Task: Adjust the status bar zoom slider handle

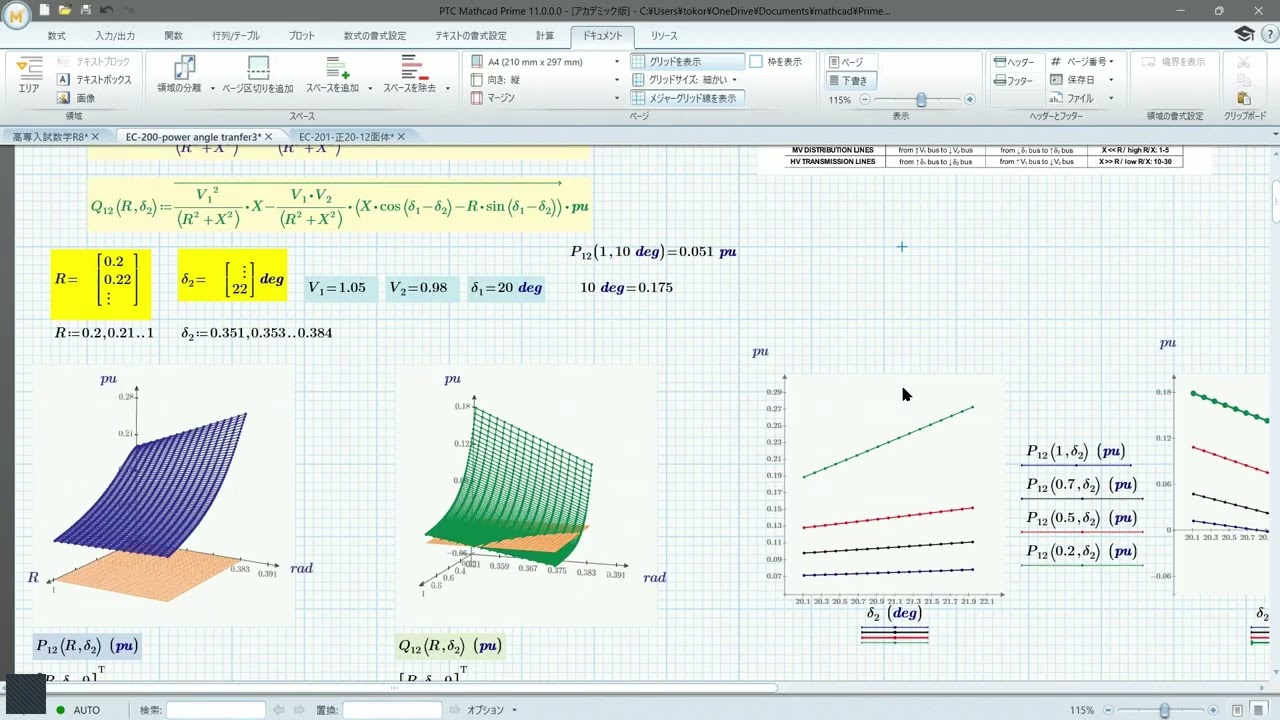Action: pos(1164,710)
